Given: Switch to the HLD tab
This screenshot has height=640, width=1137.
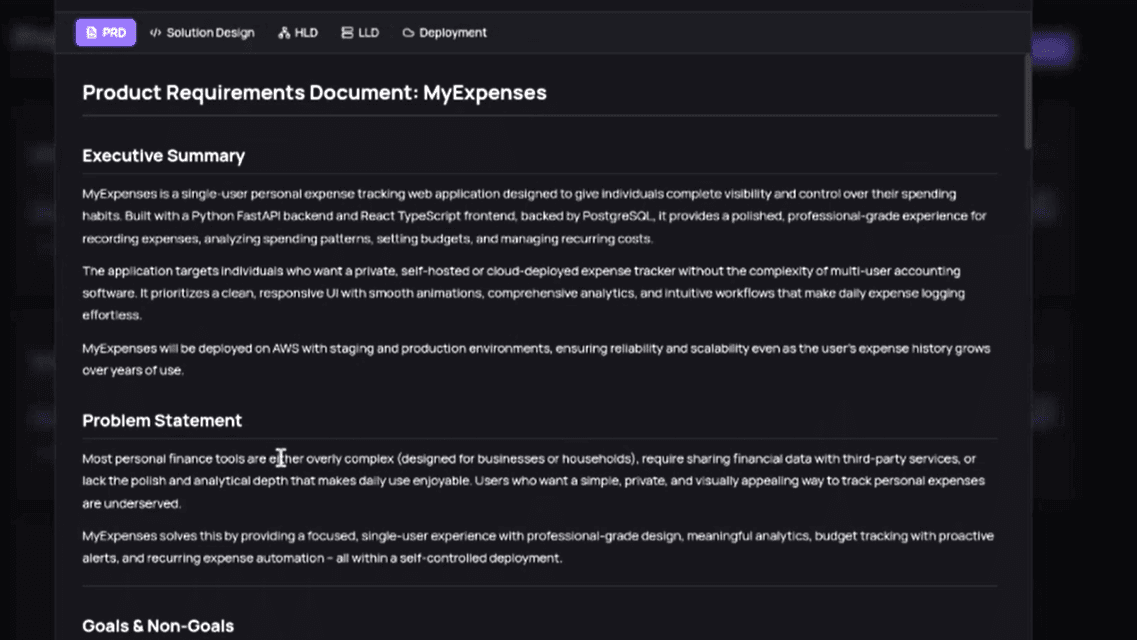Looking at the screenshot, I should [x=298, y=33].
